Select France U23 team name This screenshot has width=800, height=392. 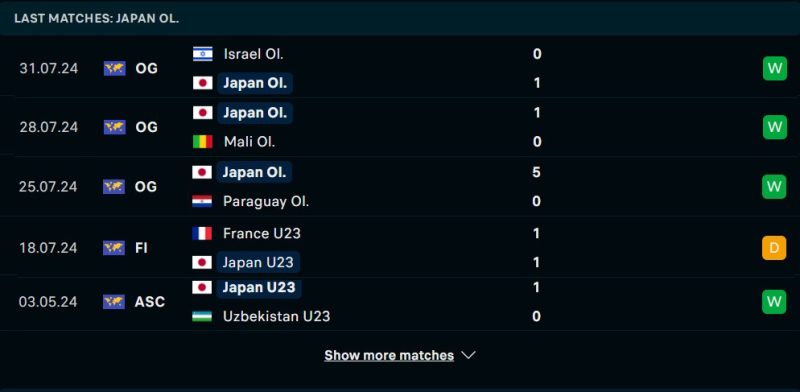(x=262, y=233)
